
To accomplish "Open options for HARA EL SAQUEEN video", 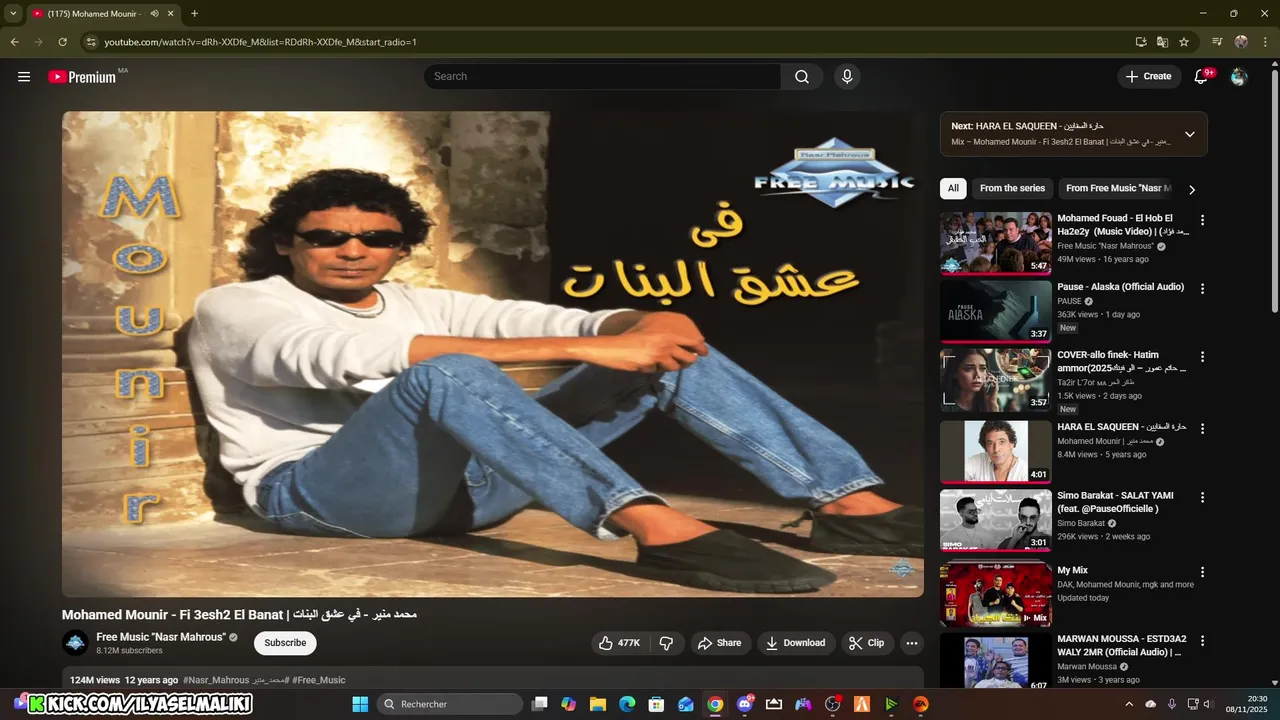I will [1202, 429].
